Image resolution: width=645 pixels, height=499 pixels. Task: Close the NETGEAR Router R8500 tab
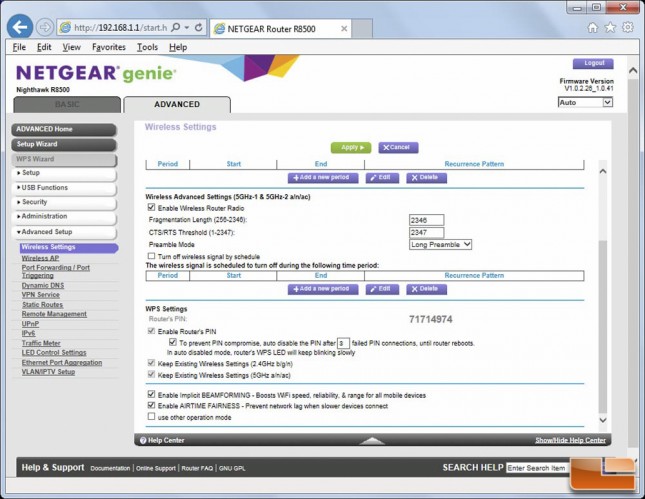coord(344,29)
